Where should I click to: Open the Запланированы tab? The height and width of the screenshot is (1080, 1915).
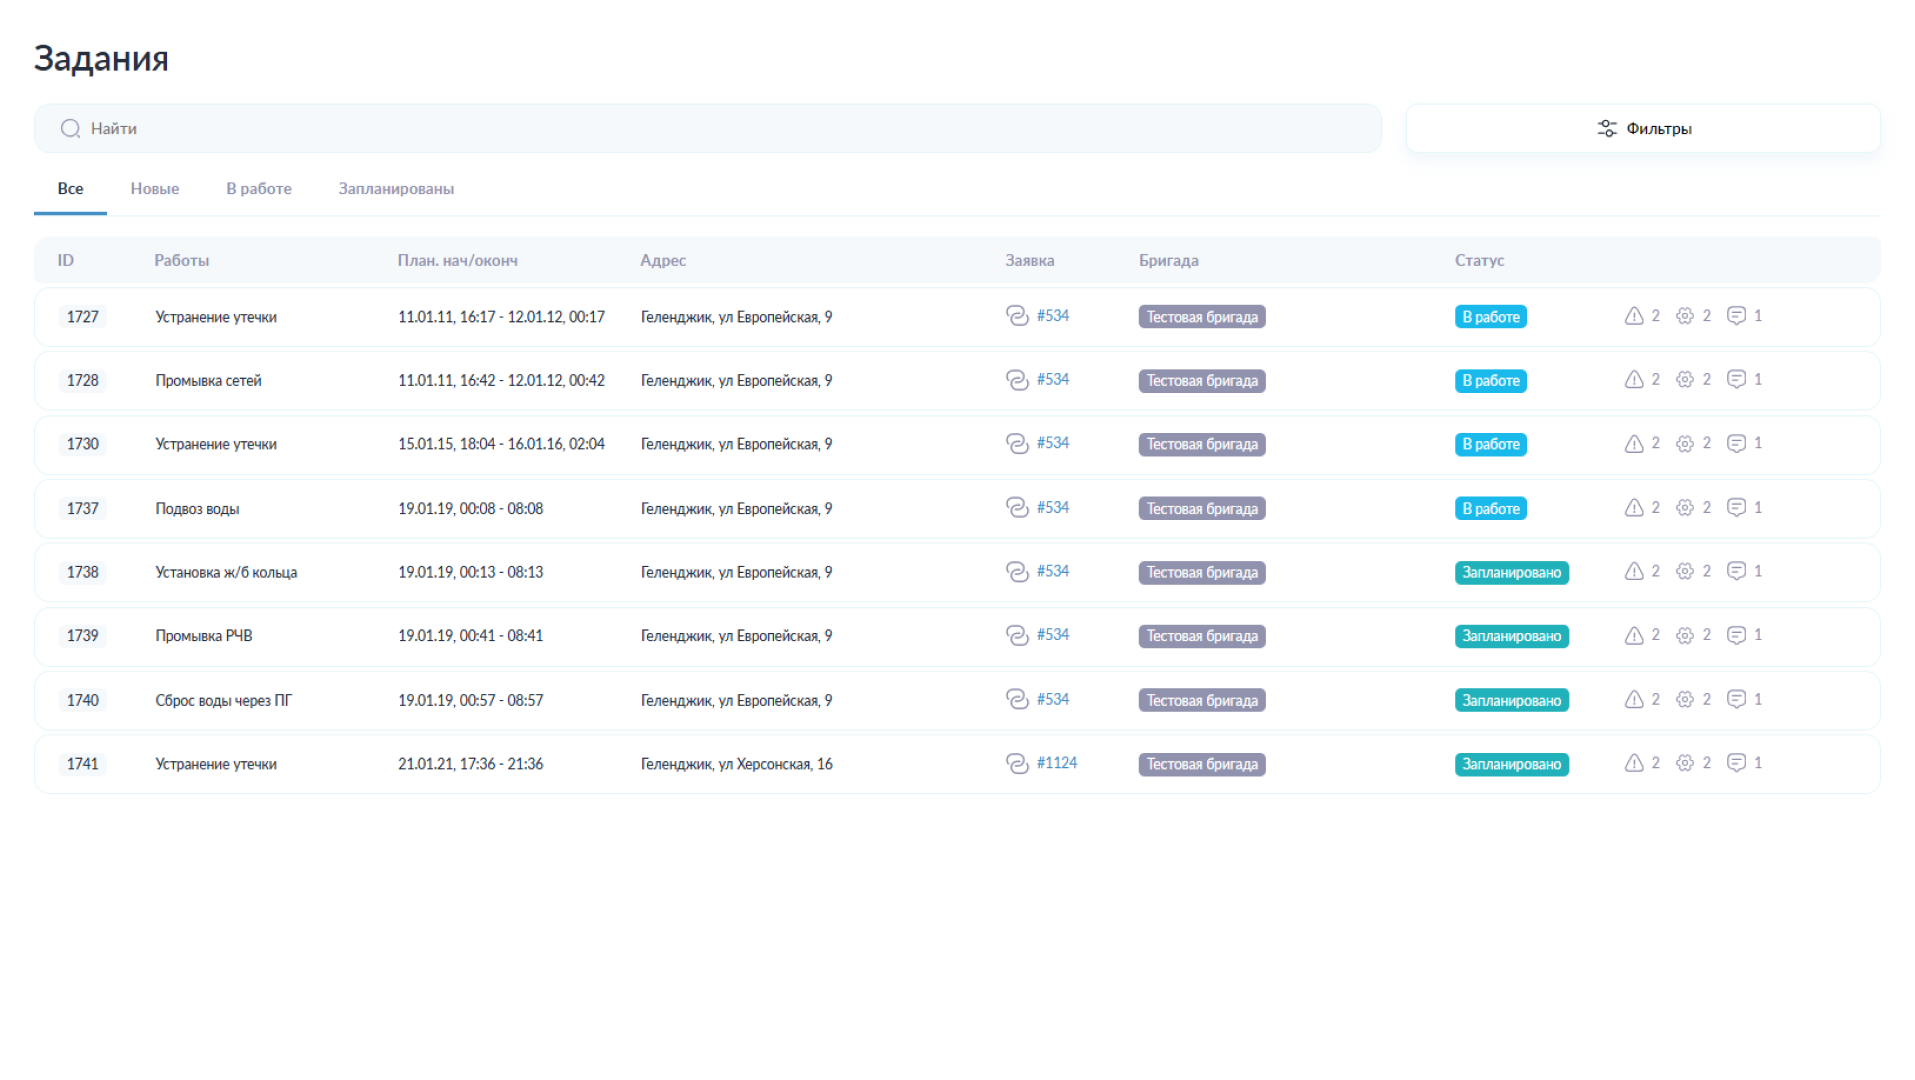pyautogui.click(x=396, y=189)
